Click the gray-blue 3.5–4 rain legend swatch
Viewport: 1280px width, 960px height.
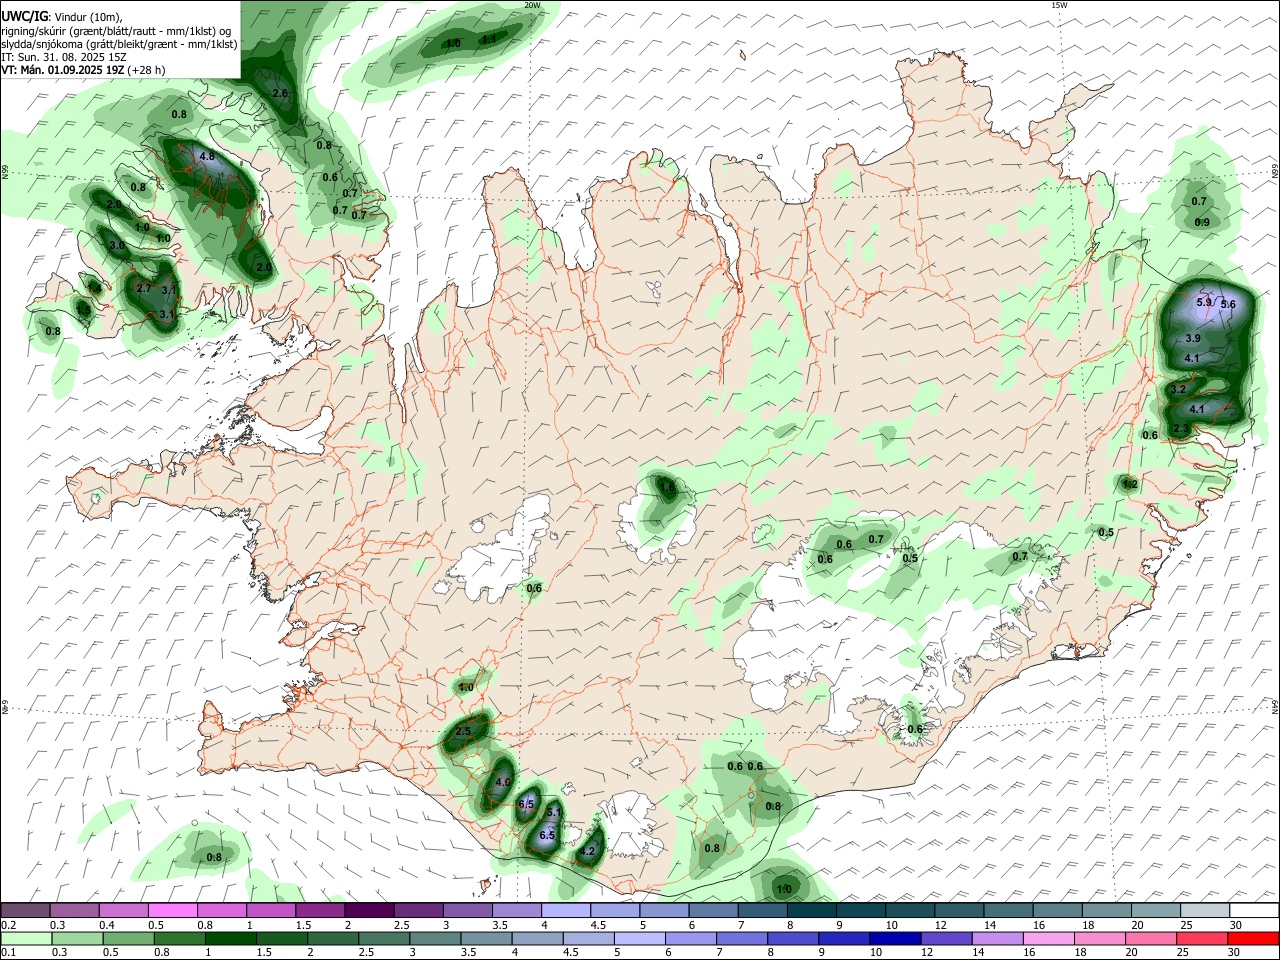coord(487,938)
